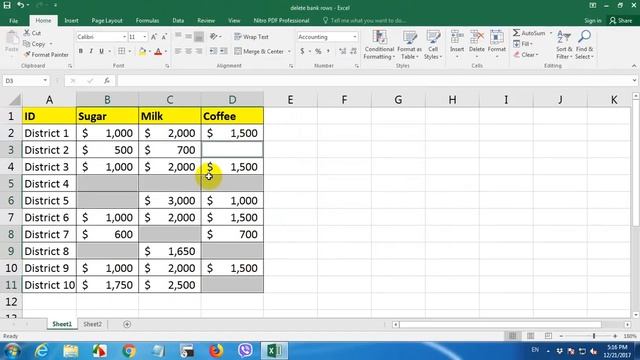The image size is (640, 360).
Task: Click the Borders icon
Action: 122,51
